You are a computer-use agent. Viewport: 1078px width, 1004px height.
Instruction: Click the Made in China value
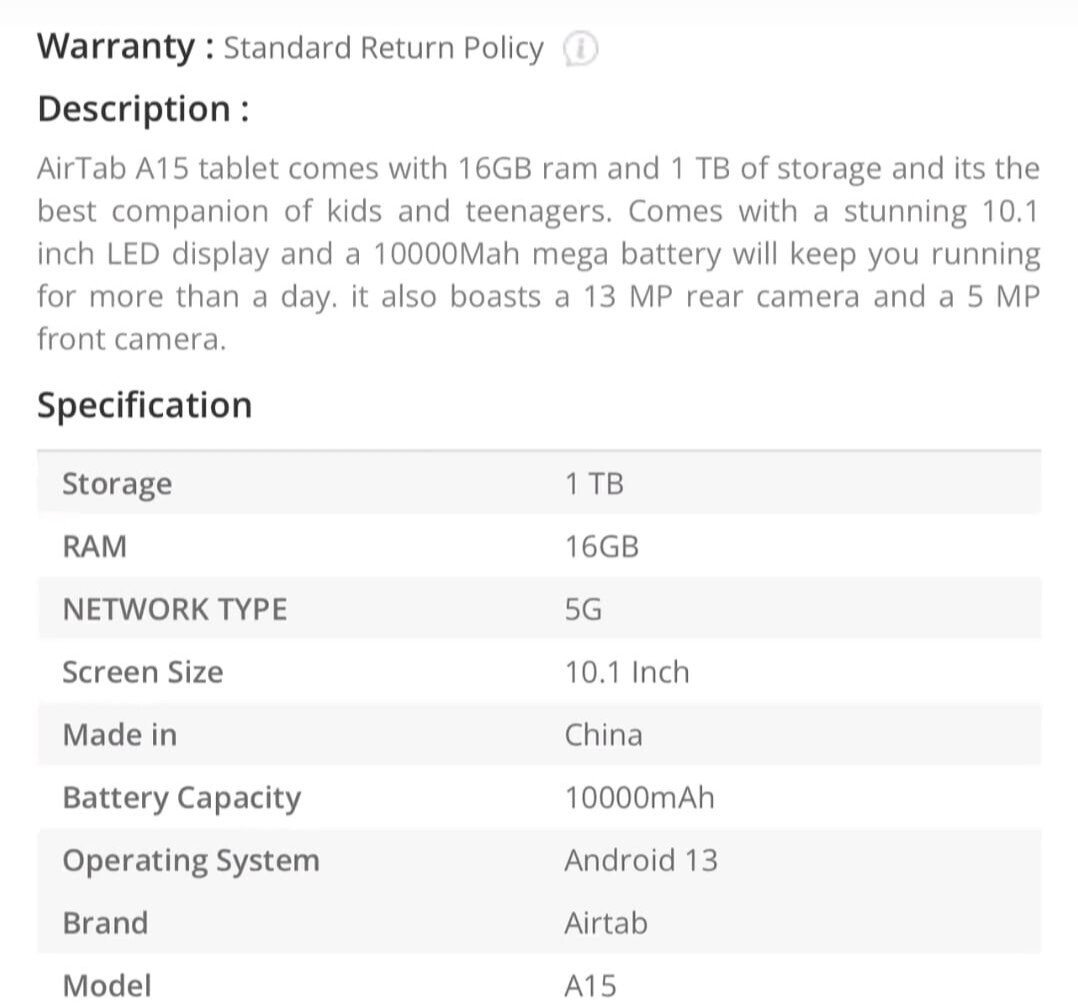pos(604,735)
